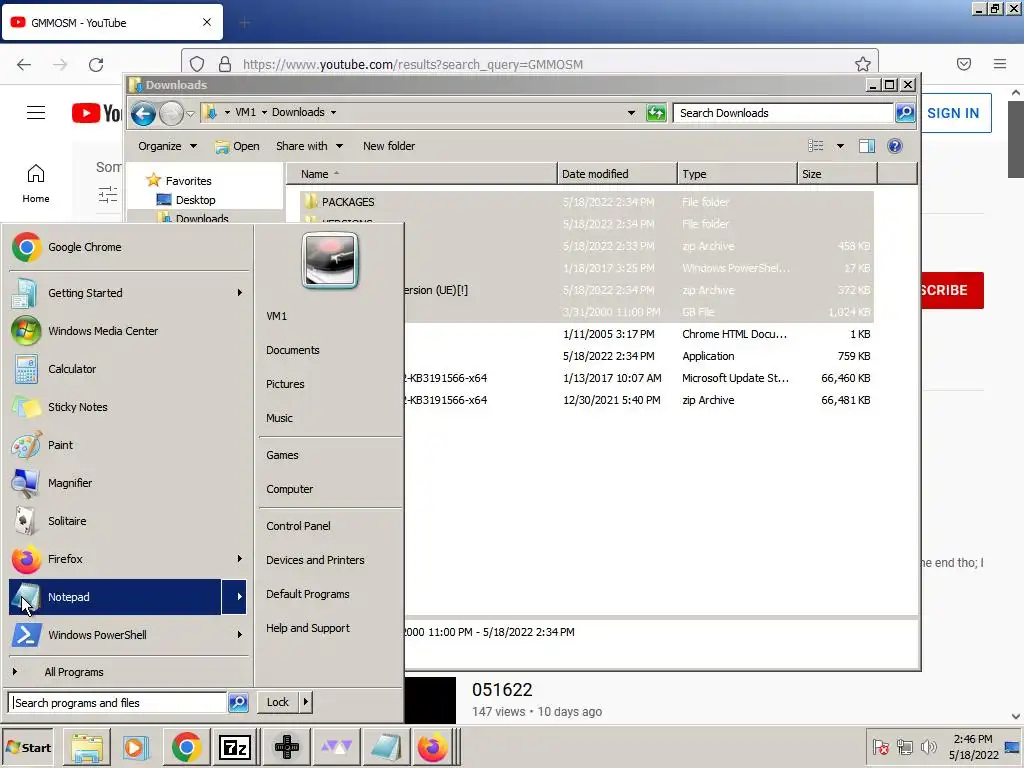Open 7-Zip from the taskbar

point(235,748)
